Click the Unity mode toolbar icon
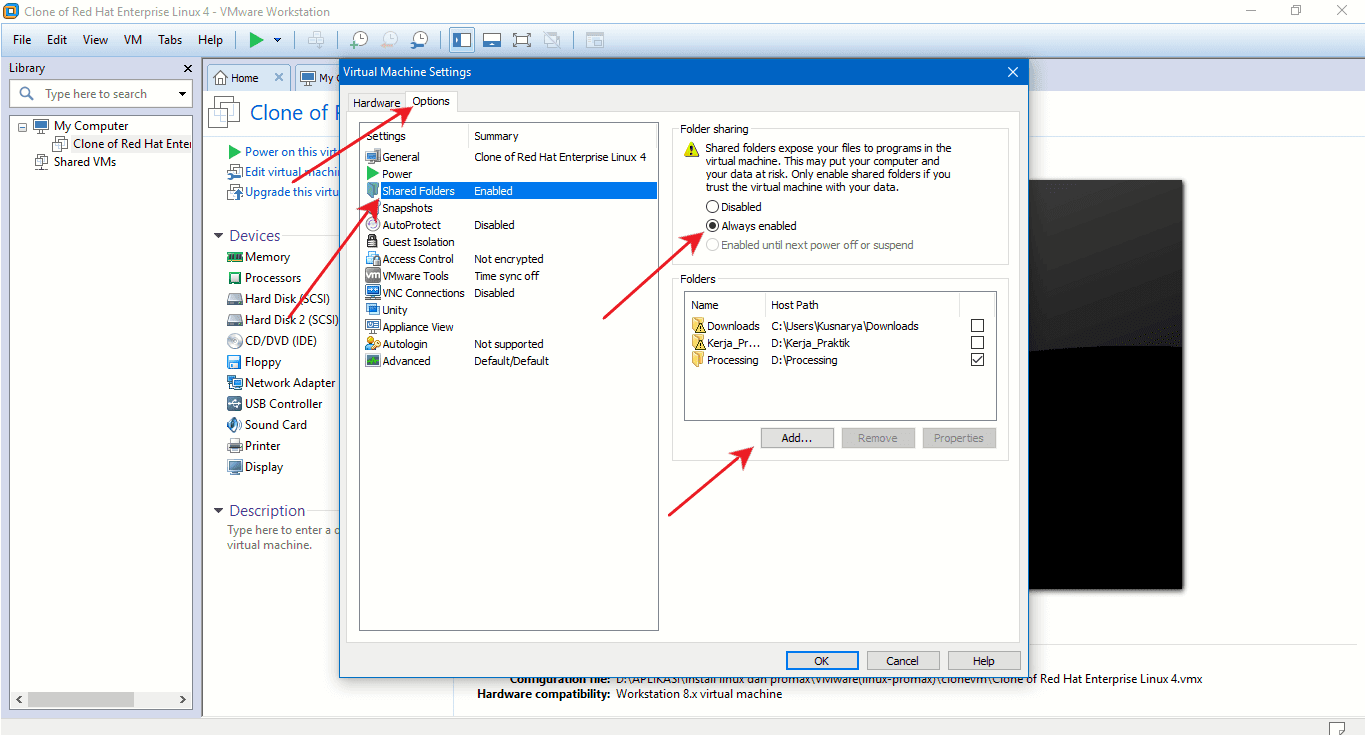This screenshot has width=1365, height=735. click(x=552, y=39)
